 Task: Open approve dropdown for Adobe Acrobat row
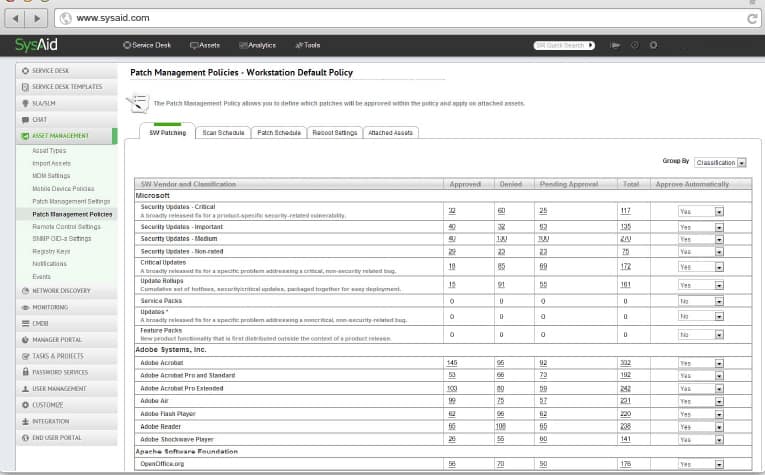pyautogui.click(x=701, y=363)
